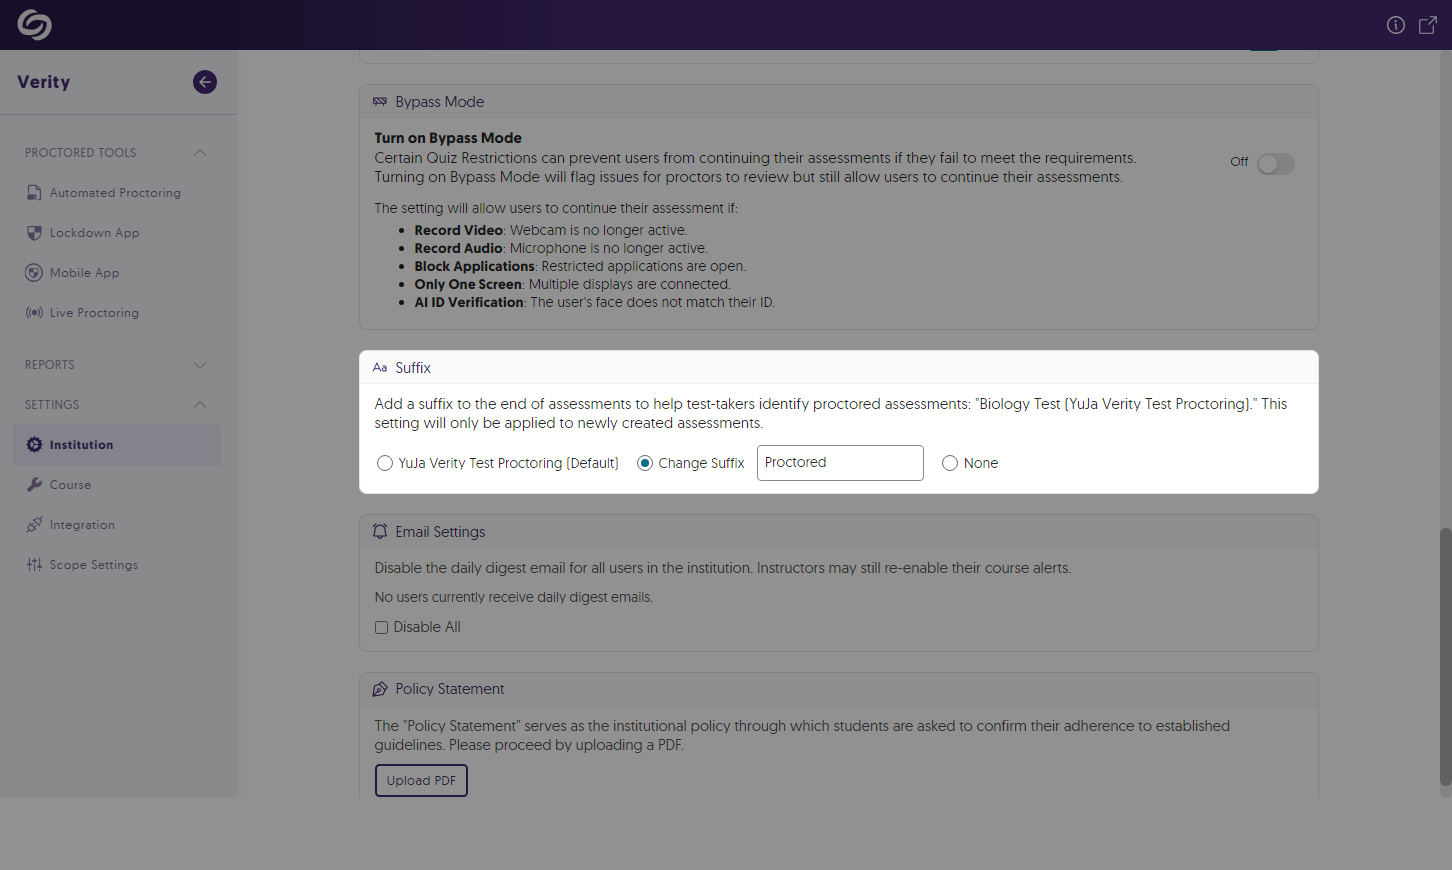1452x870 pixels.
Task: Select the None suffix radio button
Action: (x=950, y=463)
